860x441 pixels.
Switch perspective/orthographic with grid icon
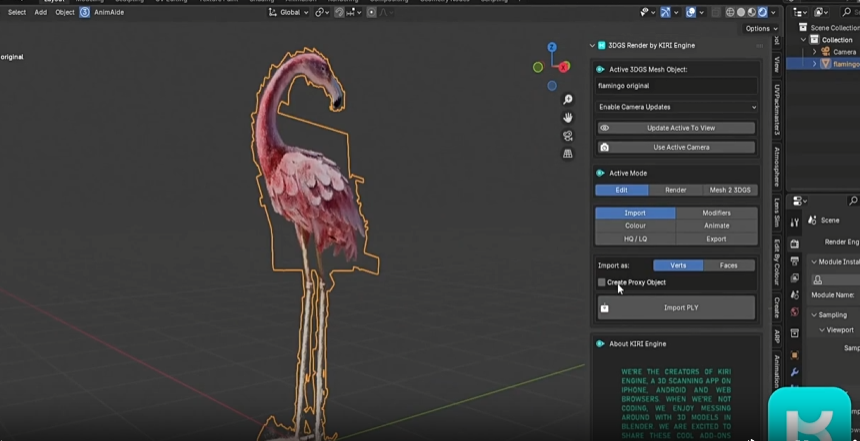click(568, 154)
